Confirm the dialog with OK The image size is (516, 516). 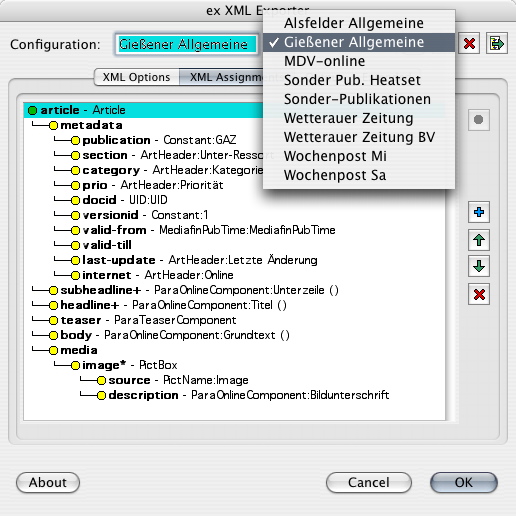coord(464,482)
